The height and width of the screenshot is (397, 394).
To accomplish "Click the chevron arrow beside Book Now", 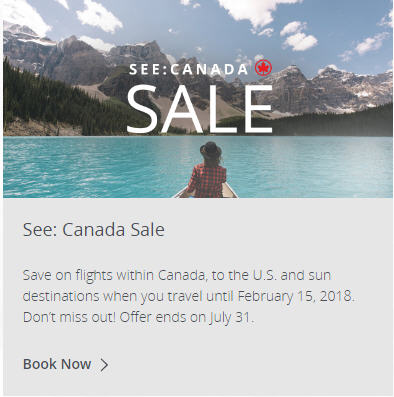I will [x=104, y=365].
